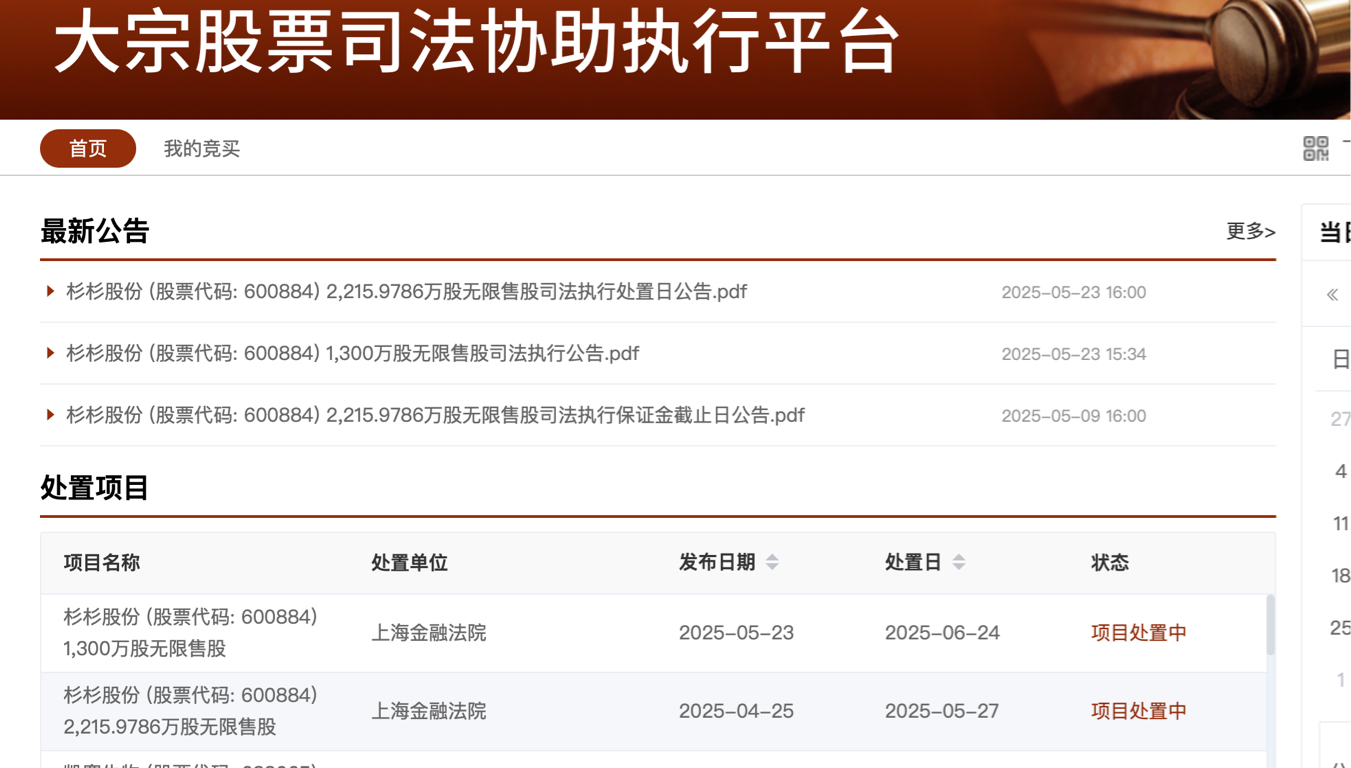Click the 项目名称 column header
Image resolution: width=1351 pixels, height=768 pixels.
tap(102, 562)
